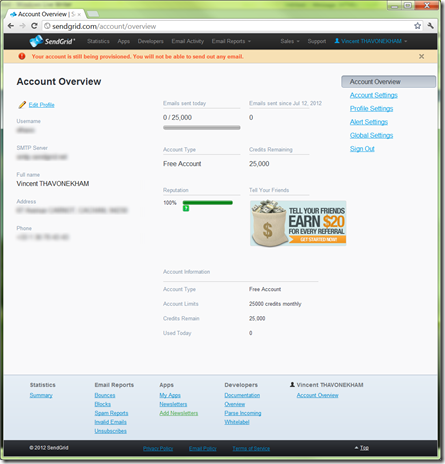The width and height of the screenshot is (445, 464).
Task: Expand the Vincent THAVONEKHAM user dropdown
Action: tap(371, 41)
